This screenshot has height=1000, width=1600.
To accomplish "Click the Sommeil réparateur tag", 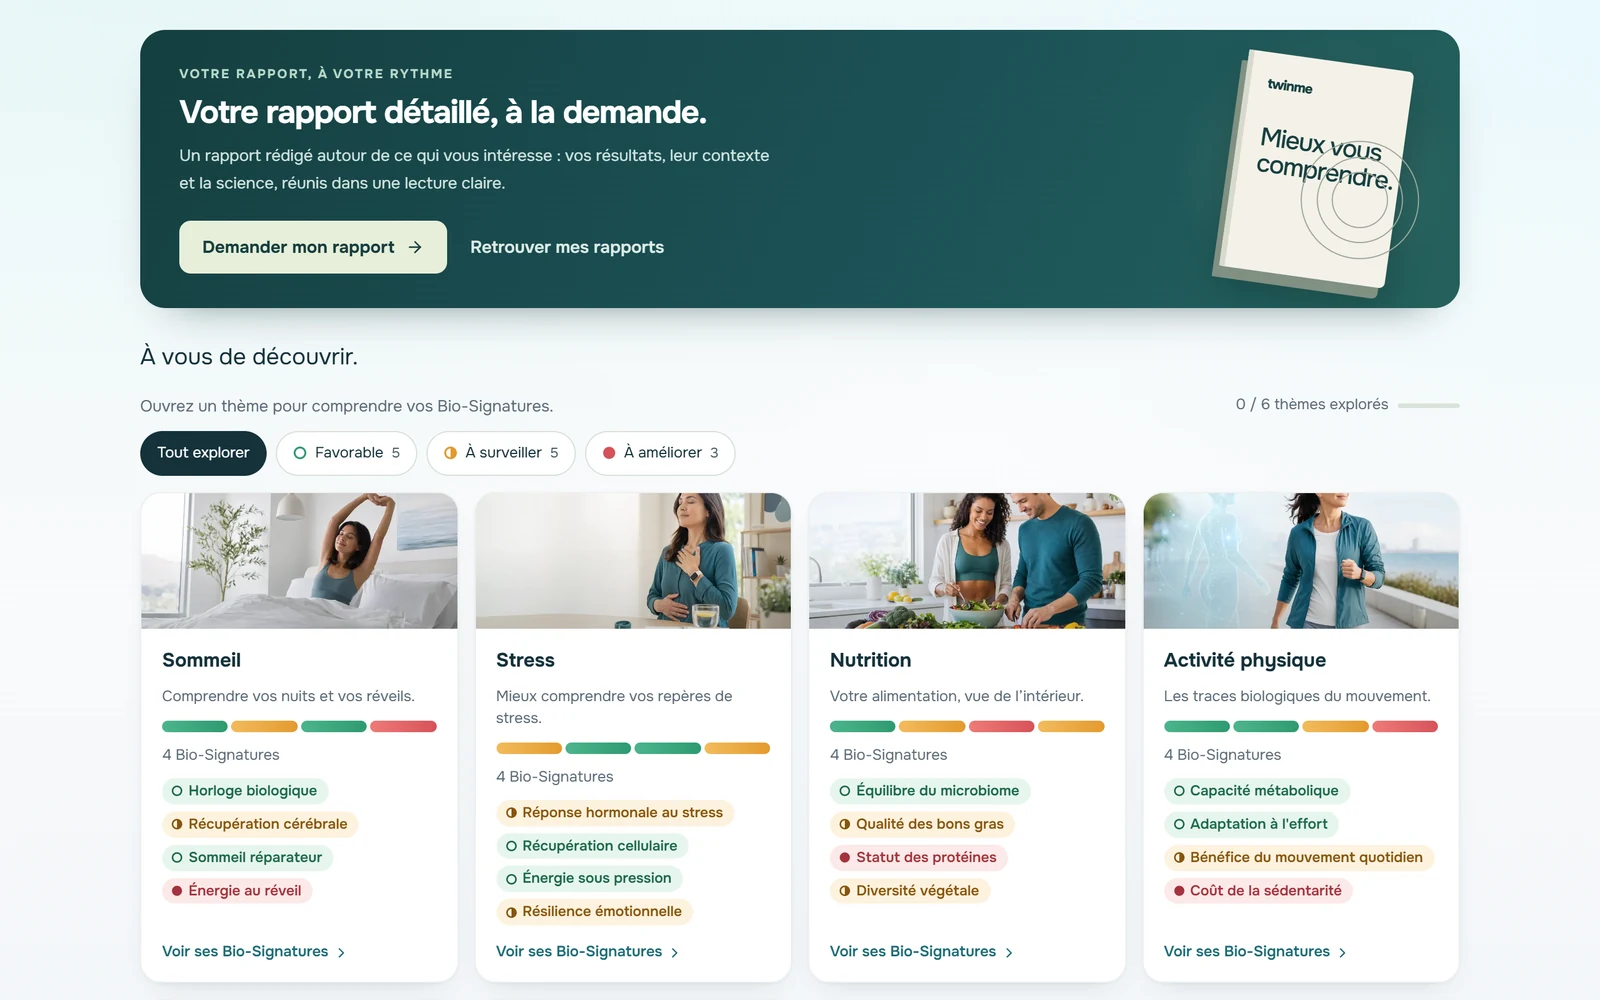I will point(247,857).
